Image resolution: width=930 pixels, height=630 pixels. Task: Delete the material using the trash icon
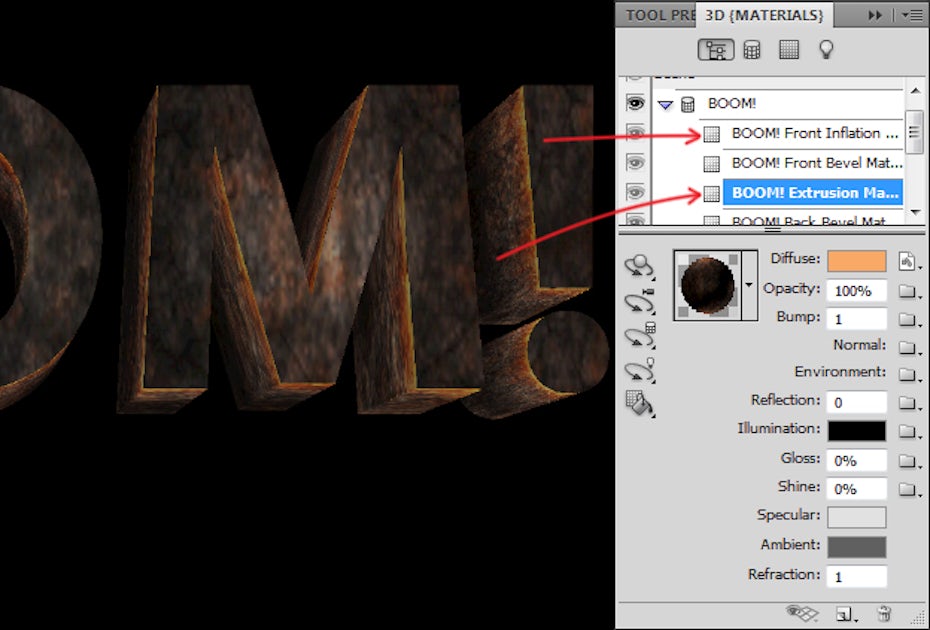point(883,614)
